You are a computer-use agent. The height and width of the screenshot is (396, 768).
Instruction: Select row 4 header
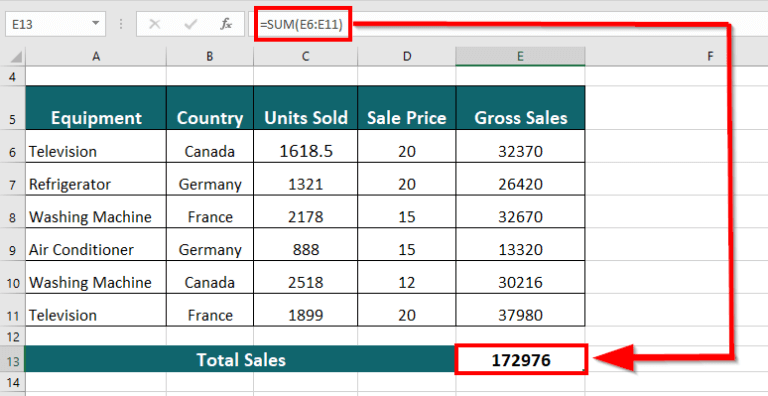[x=12, y=77]
